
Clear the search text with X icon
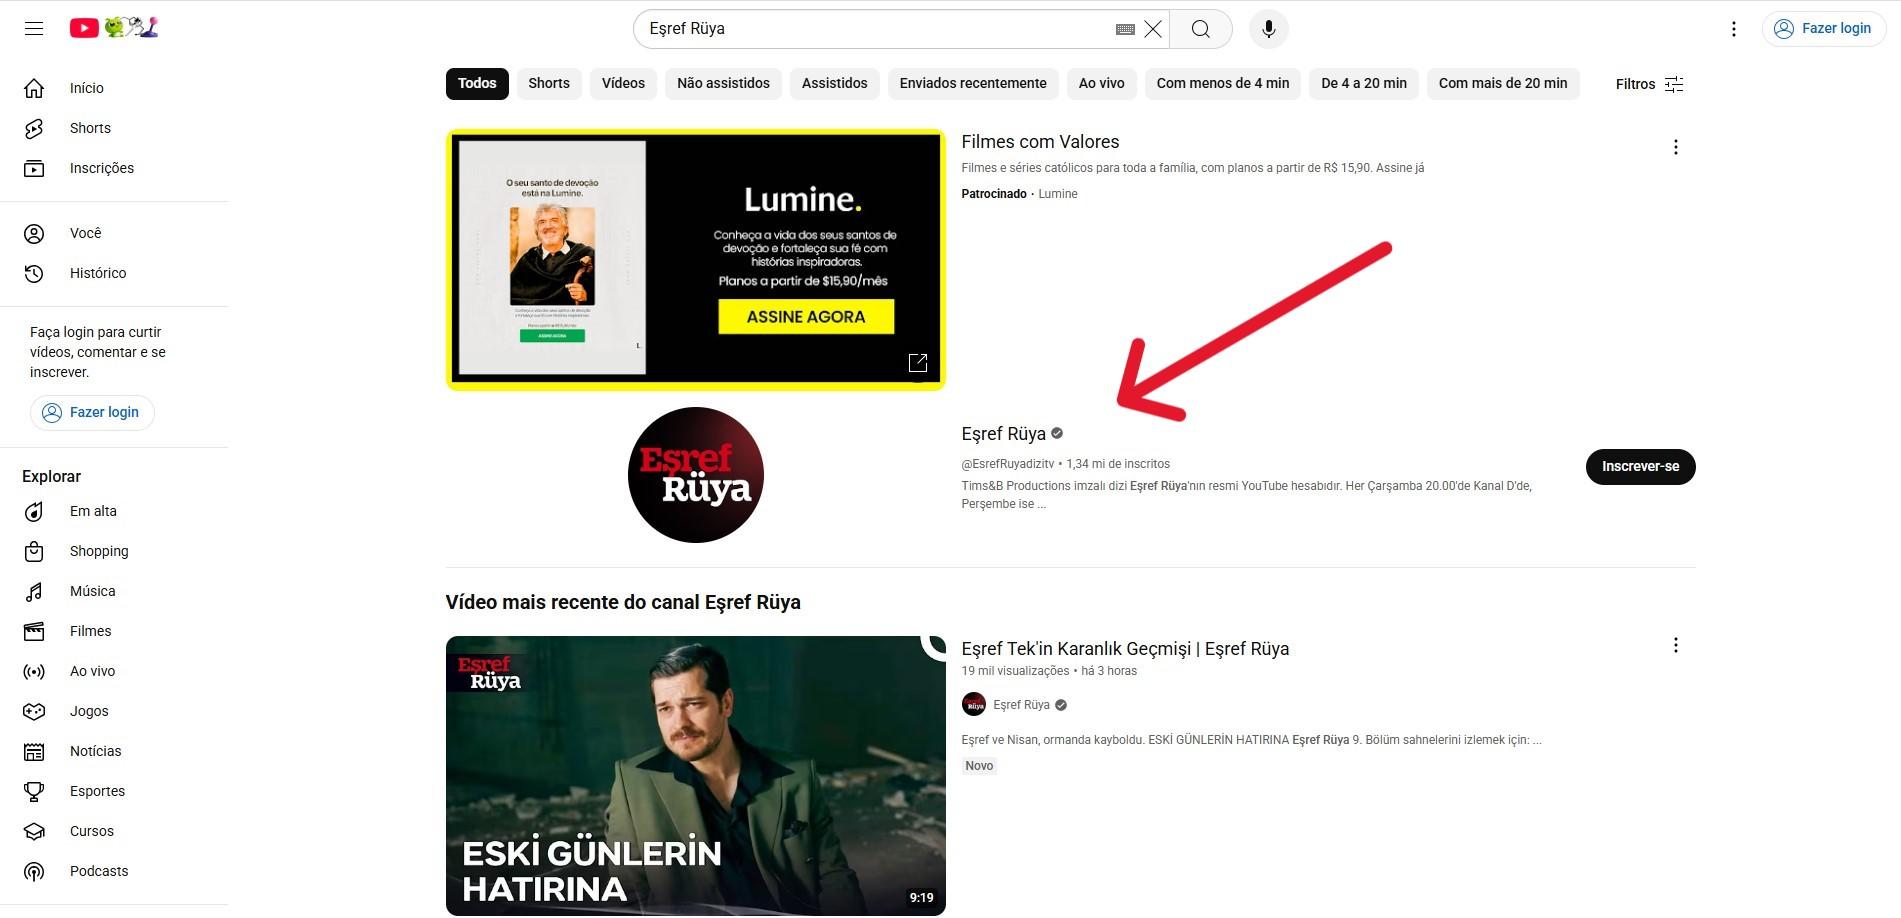(1153, 29)
